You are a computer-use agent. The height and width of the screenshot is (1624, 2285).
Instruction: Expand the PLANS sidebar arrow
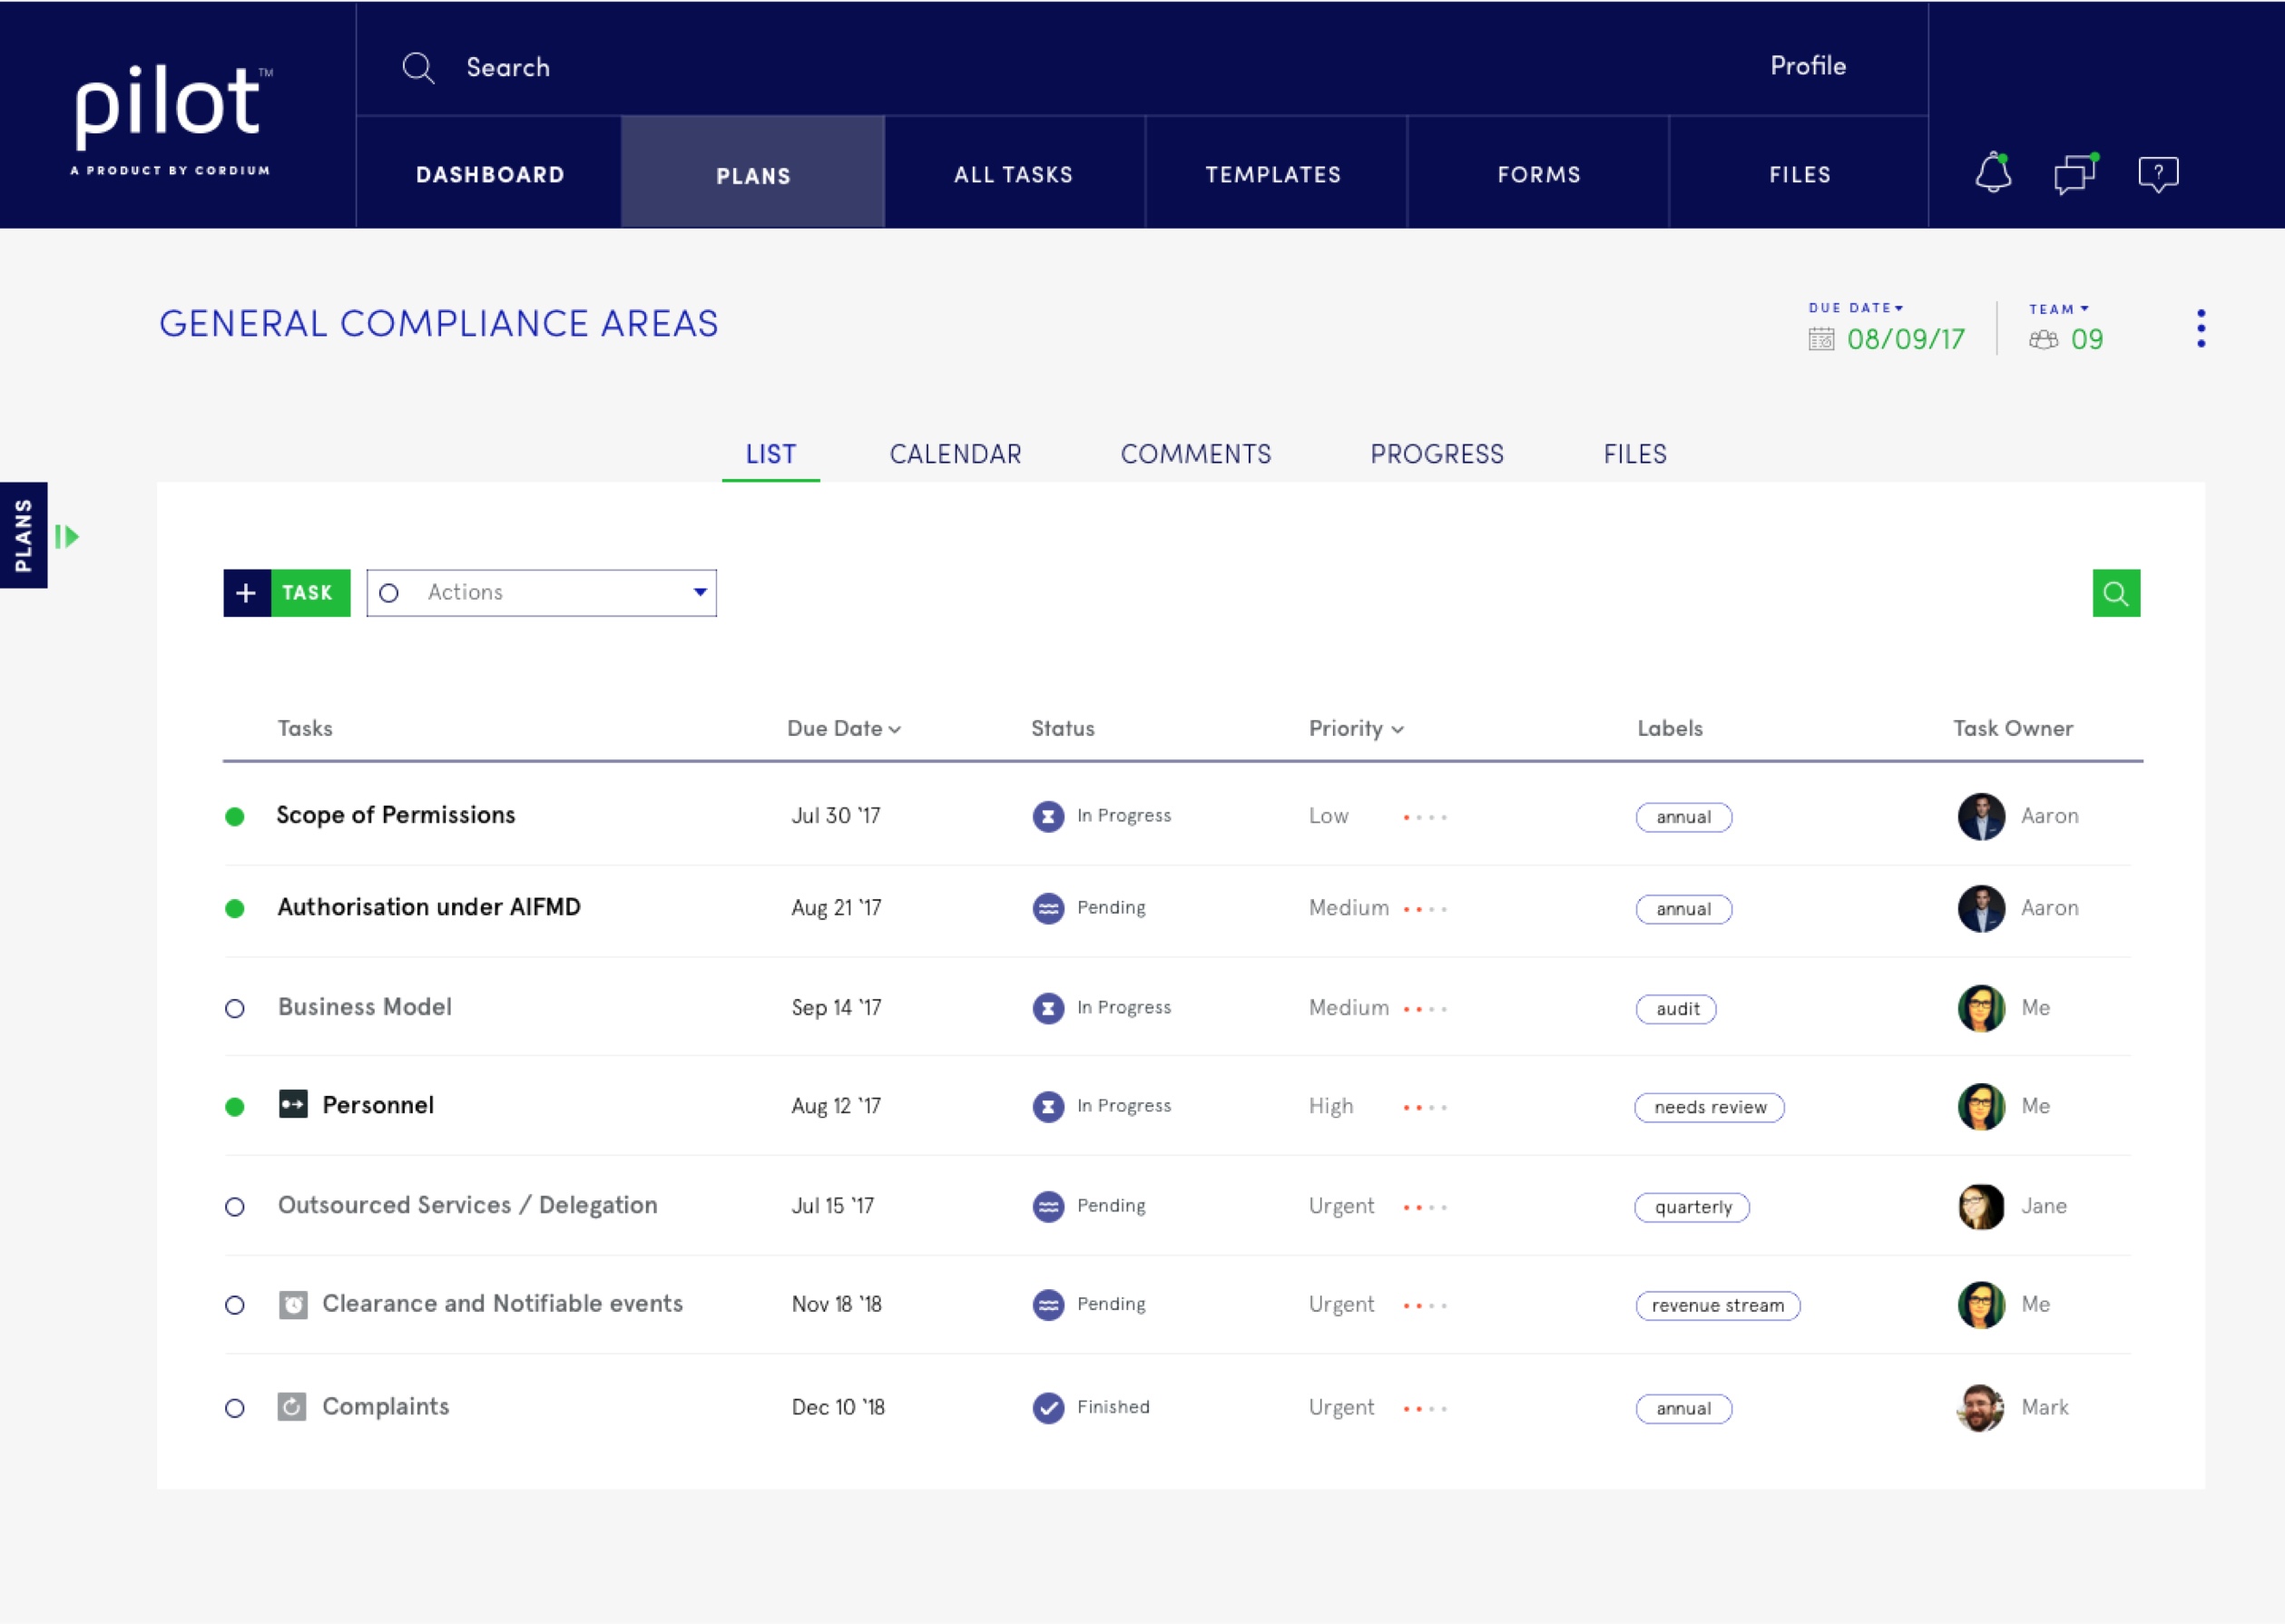pos(67,537)
